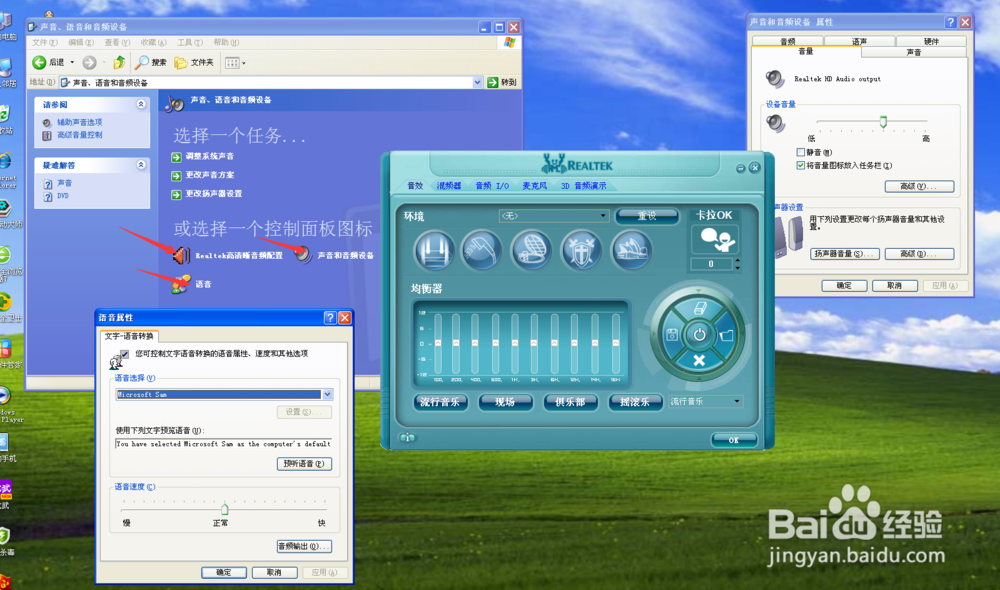Click the 语音速度 voice speed slider thumb
Screen dimensions: 1000x590
[224, 508]
